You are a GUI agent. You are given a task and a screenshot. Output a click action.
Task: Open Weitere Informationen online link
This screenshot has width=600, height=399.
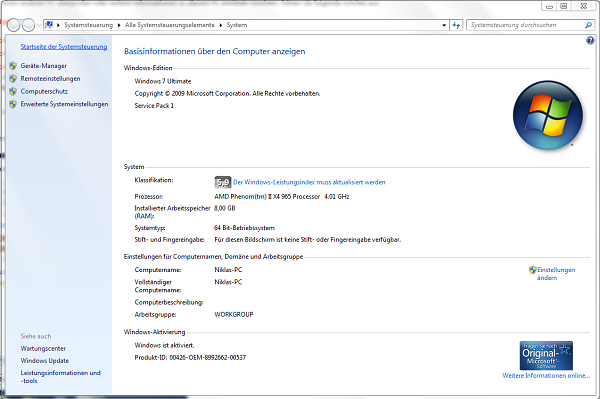coord(546,376)
